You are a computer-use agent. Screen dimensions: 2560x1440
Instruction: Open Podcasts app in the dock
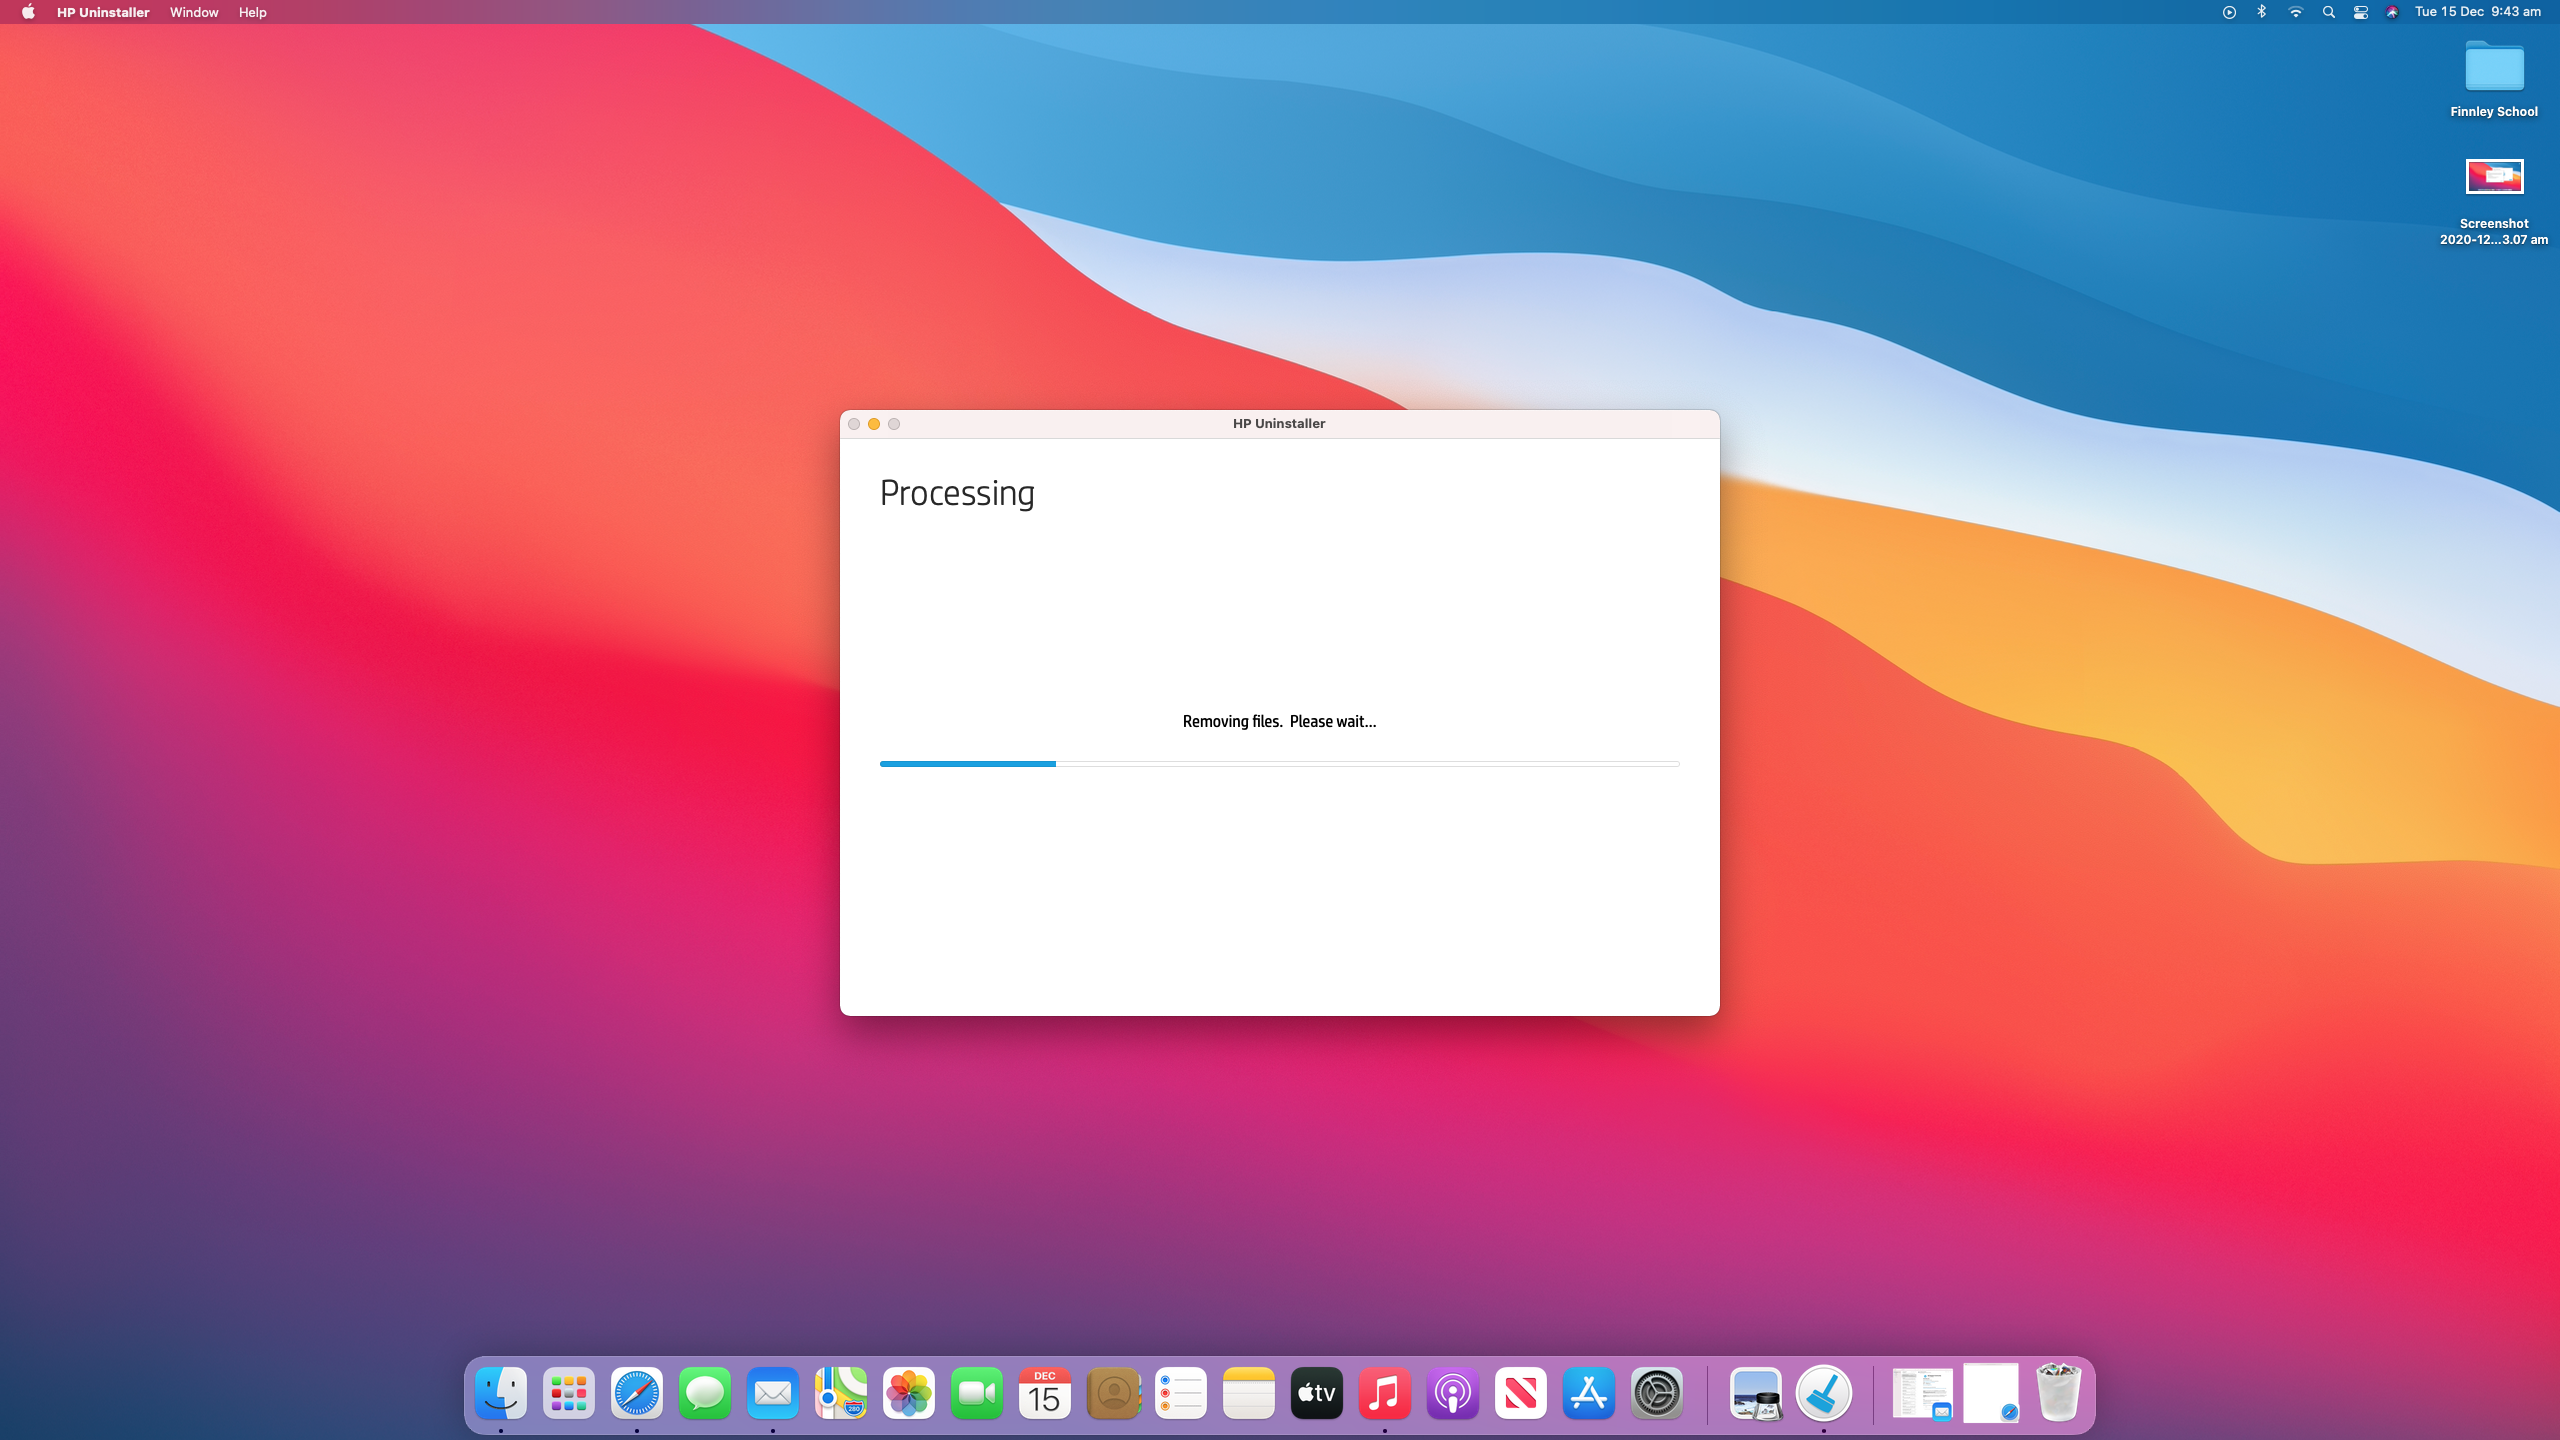1453,1393
